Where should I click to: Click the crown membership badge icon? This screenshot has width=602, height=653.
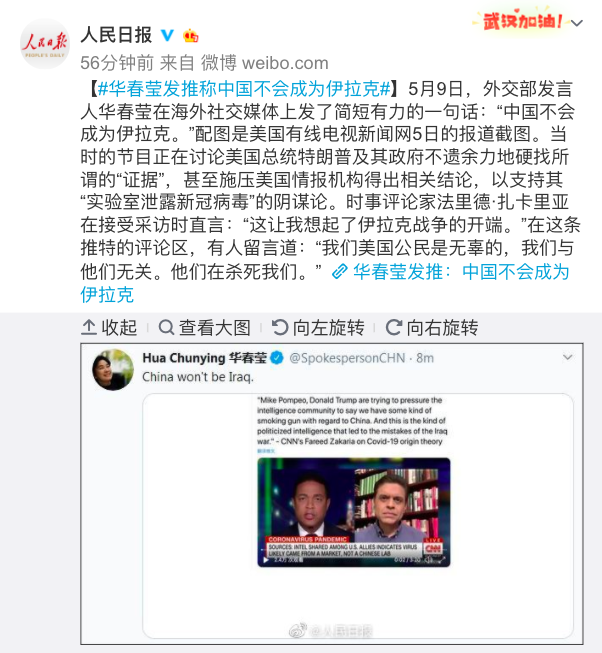tap(190, 35)
